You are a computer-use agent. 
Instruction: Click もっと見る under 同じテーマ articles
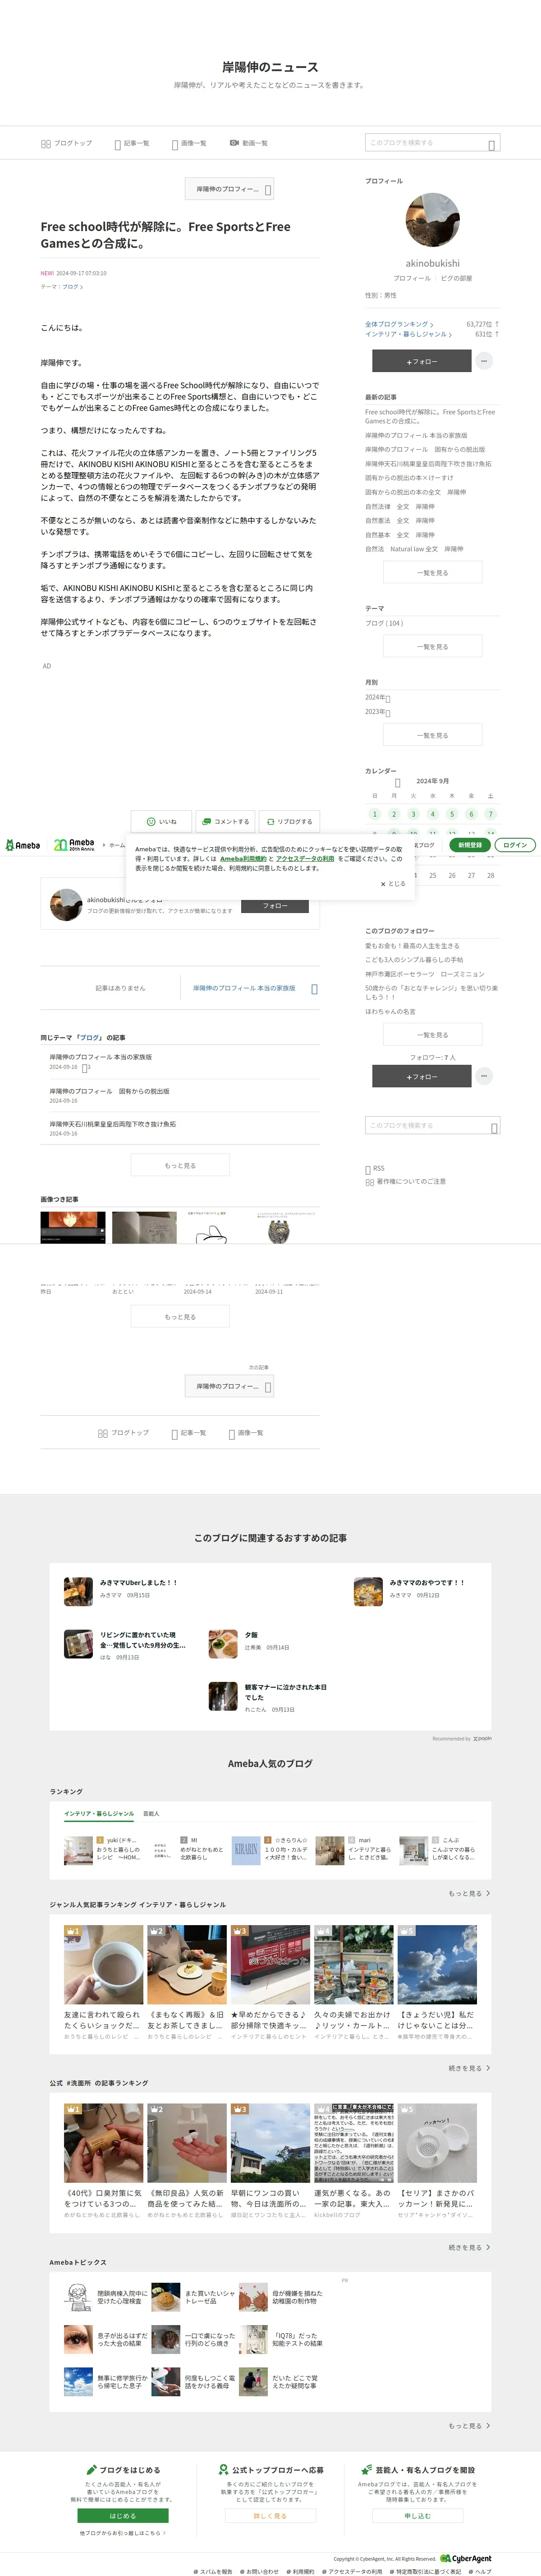pyautogui.click(x=180, y=1165)
